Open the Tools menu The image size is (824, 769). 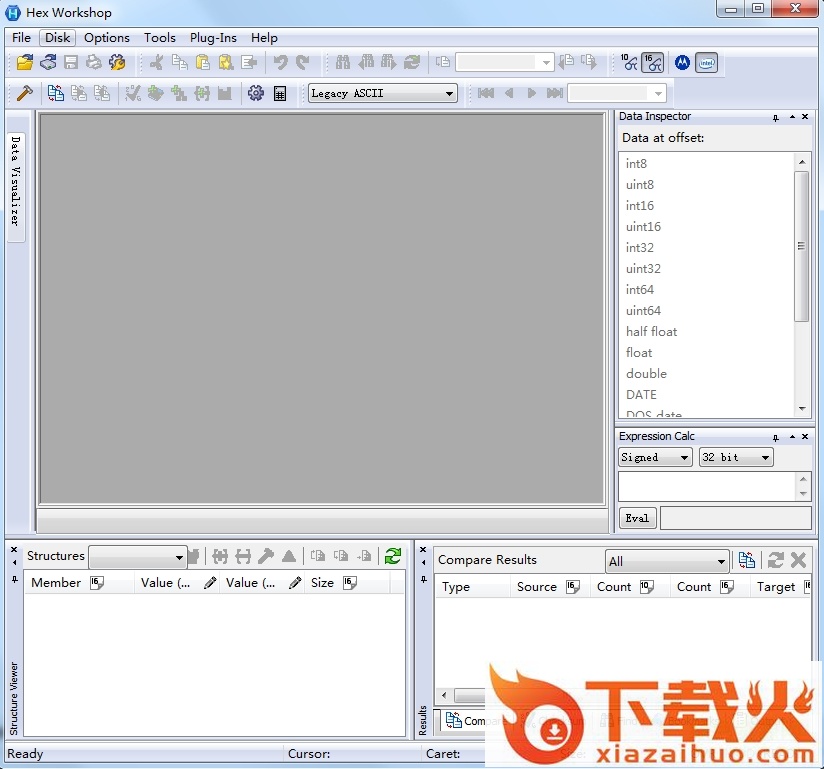tap(160, 38)
